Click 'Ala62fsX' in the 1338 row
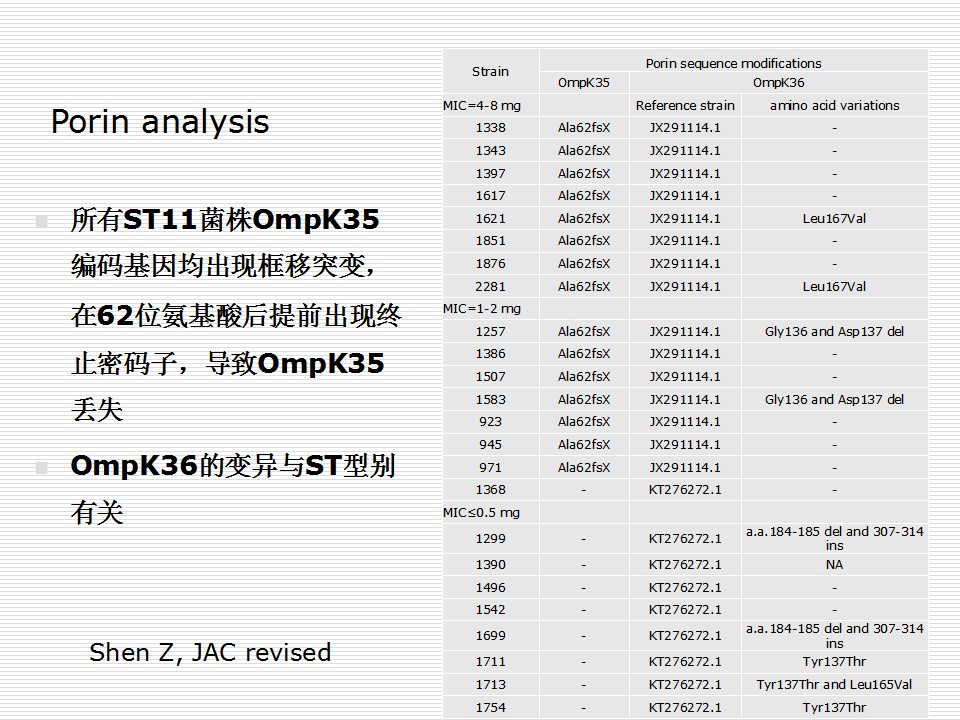Image resolution: width=960 pixels, height=720 pixels. (583, 128)
